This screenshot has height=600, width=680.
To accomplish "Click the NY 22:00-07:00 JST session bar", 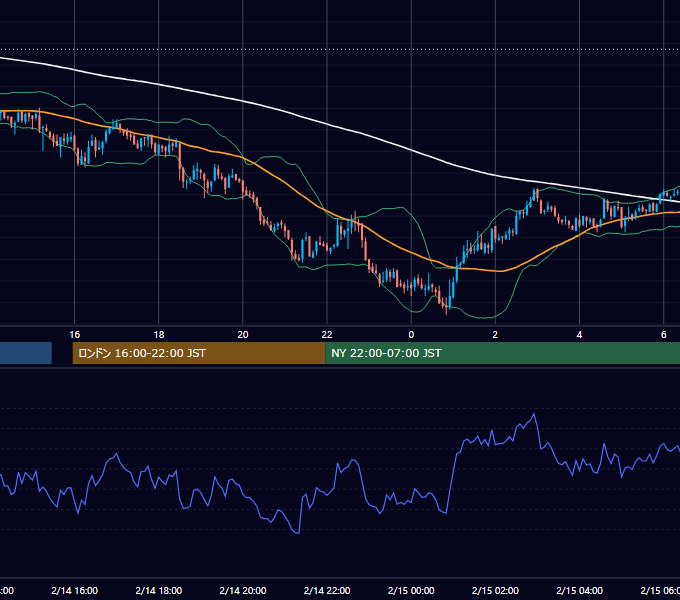I will point(503,353).
